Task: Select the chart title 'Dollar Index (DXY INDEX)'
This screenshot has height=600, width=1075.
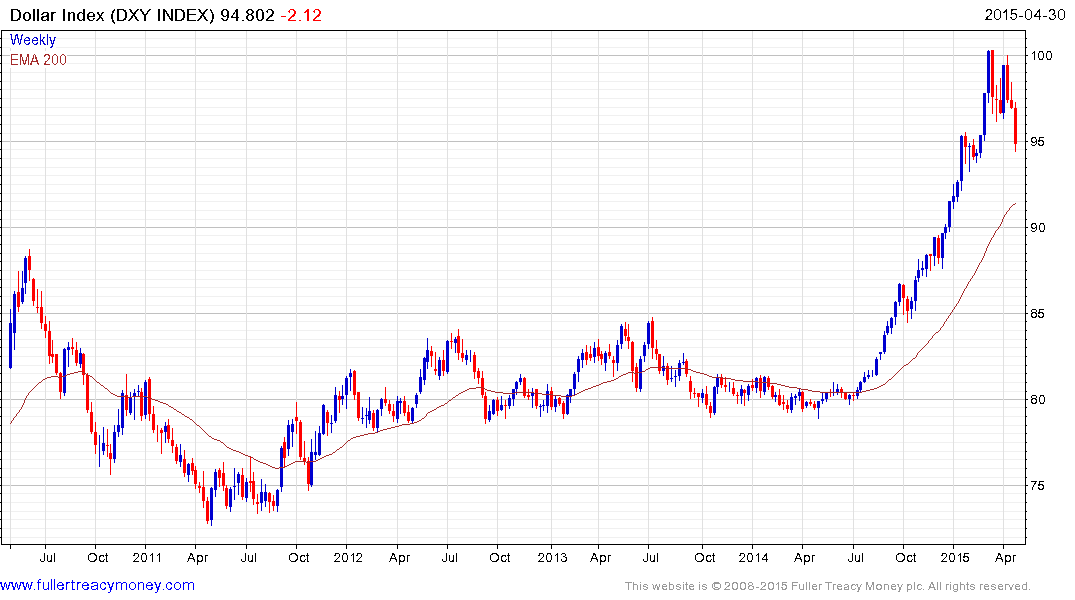Action: pos(112,15)
